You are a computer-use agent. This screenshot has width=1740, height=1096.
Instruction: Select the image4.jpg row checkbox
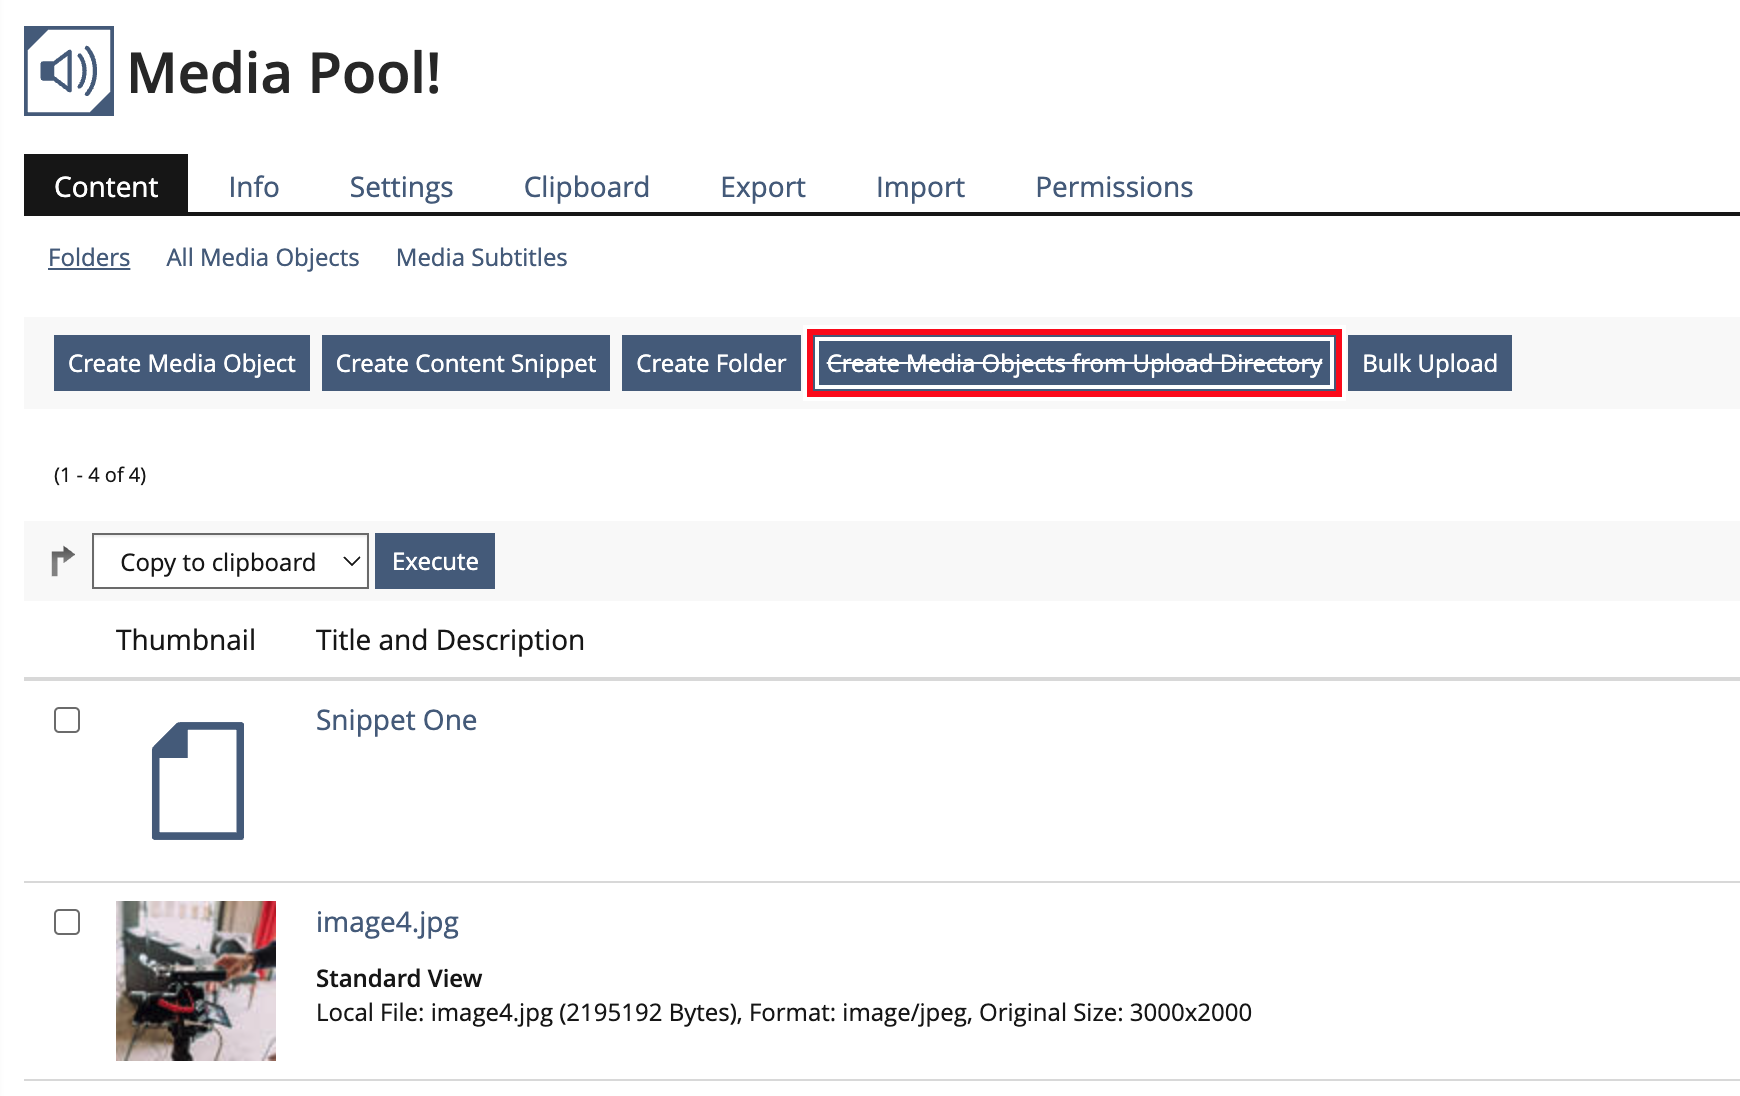tap(67, 922)
